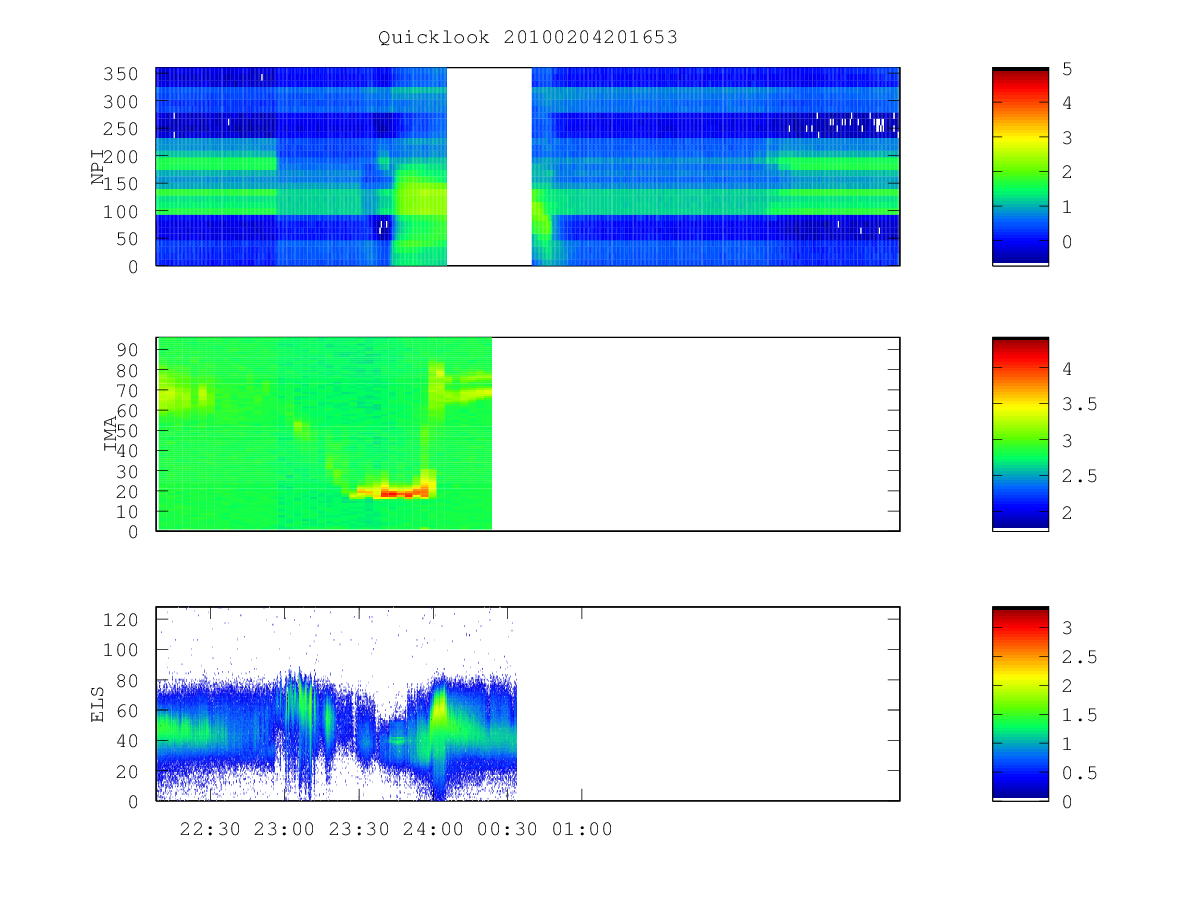Click the IMA axis label

coord(112,434)
